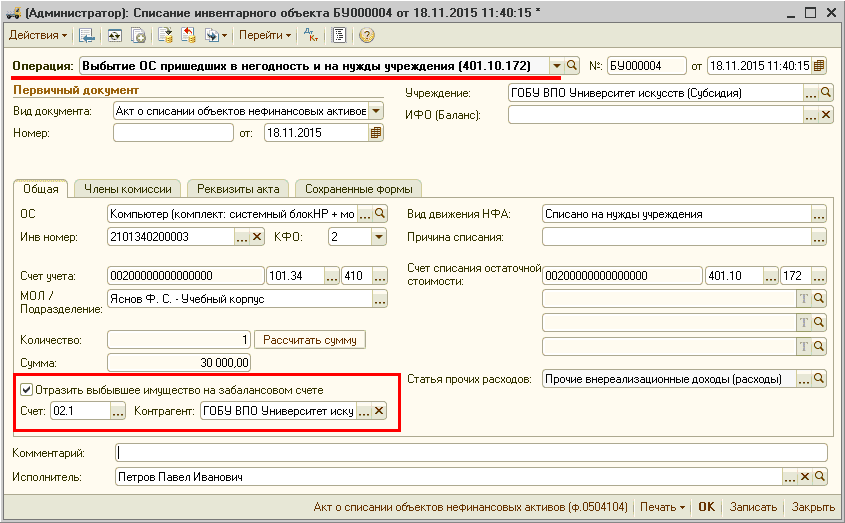Image resolution: width=845 pixels, height=523 pixels.
Task: Click the Рассчитать сумму button
Action: tap(311, 340)
